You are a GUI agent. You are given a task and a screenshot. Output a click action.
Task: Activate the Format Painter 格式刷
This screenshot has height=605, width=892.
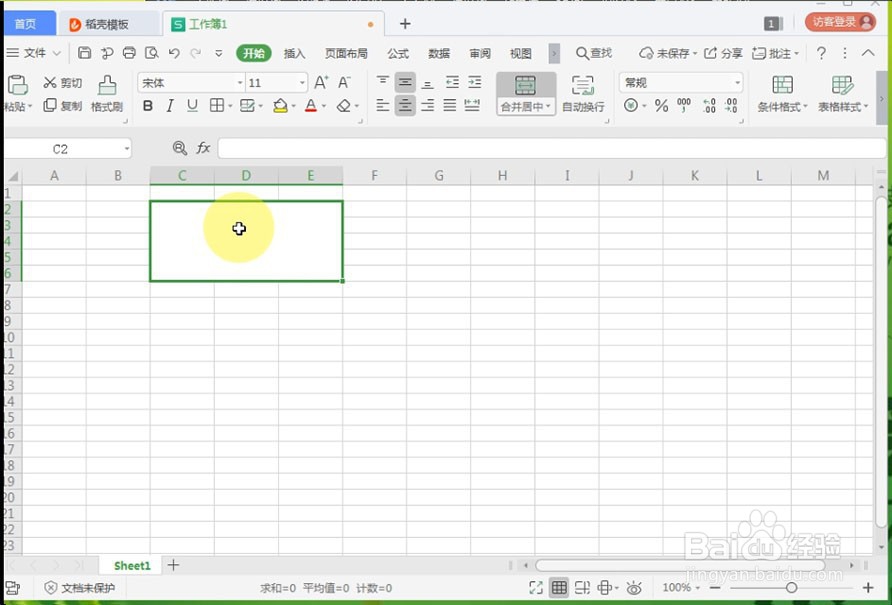pos(107,94)
